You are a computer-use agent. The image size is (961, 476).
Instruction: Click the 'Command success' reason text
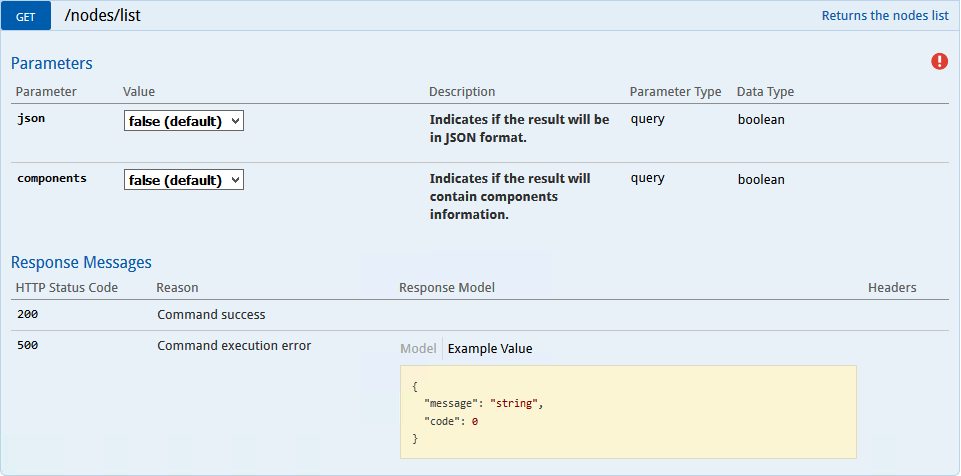(x=211, y=315)
